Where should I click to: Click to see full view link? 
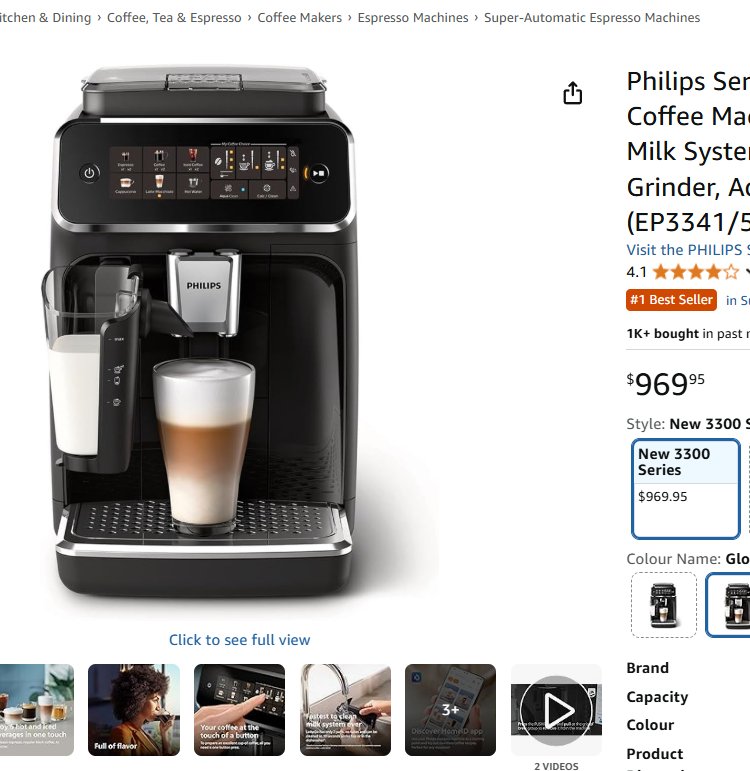(240, 640)
